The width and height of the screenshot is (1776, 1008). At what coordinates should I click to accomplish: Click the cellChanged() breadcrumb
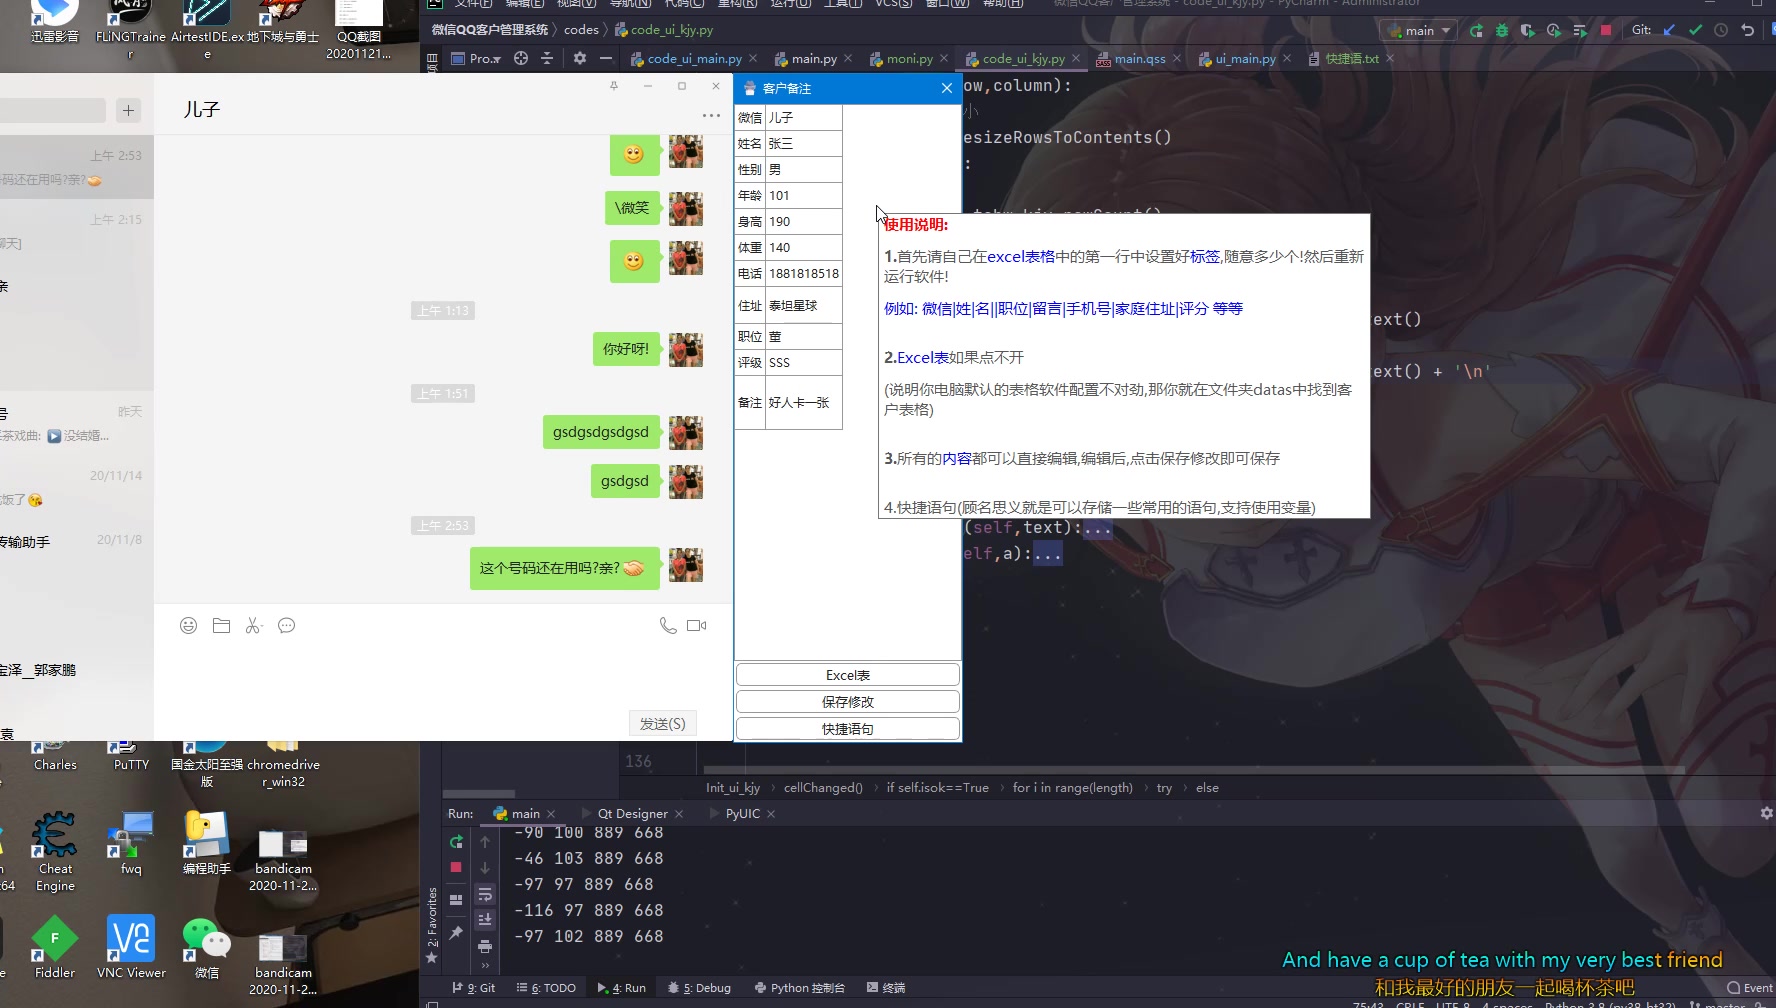tap(823, 788)
